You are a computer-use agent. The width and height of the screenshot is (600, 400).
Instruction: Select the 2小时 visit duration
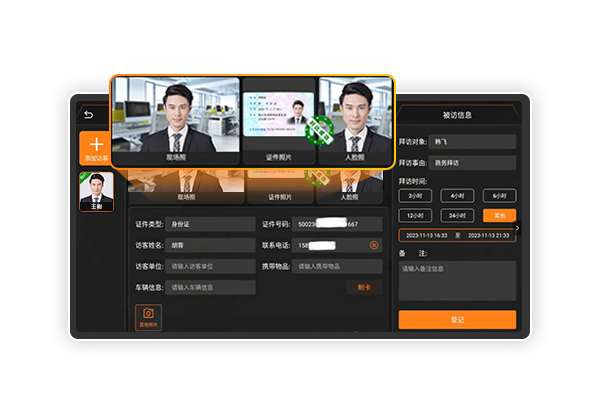[415, 196]
